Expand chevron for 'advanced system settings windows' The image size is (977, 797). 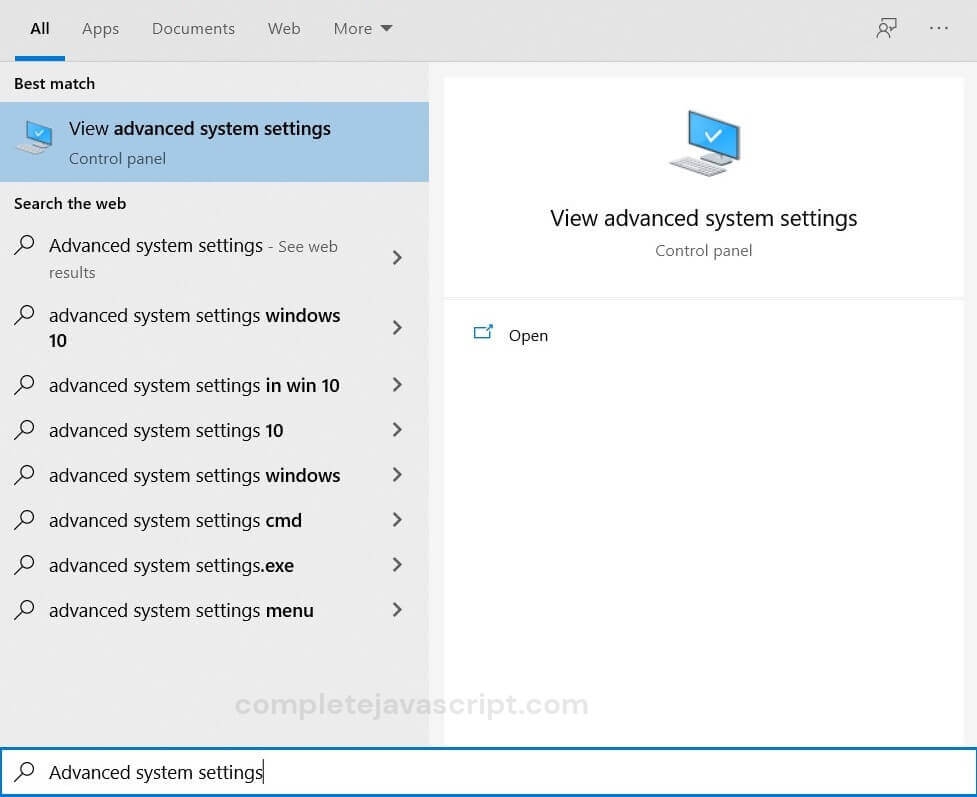[x=397, y=474]
